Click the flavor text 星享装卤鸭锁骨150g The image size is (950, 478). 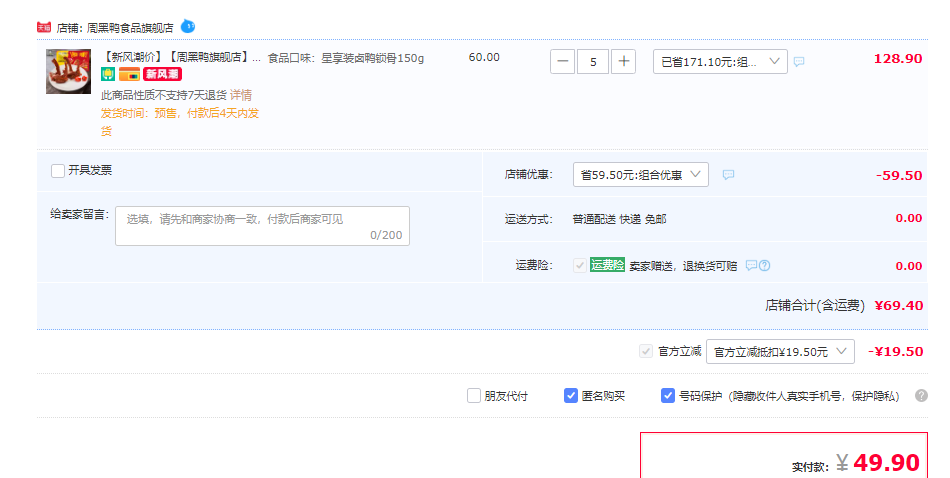click(373, 58)
